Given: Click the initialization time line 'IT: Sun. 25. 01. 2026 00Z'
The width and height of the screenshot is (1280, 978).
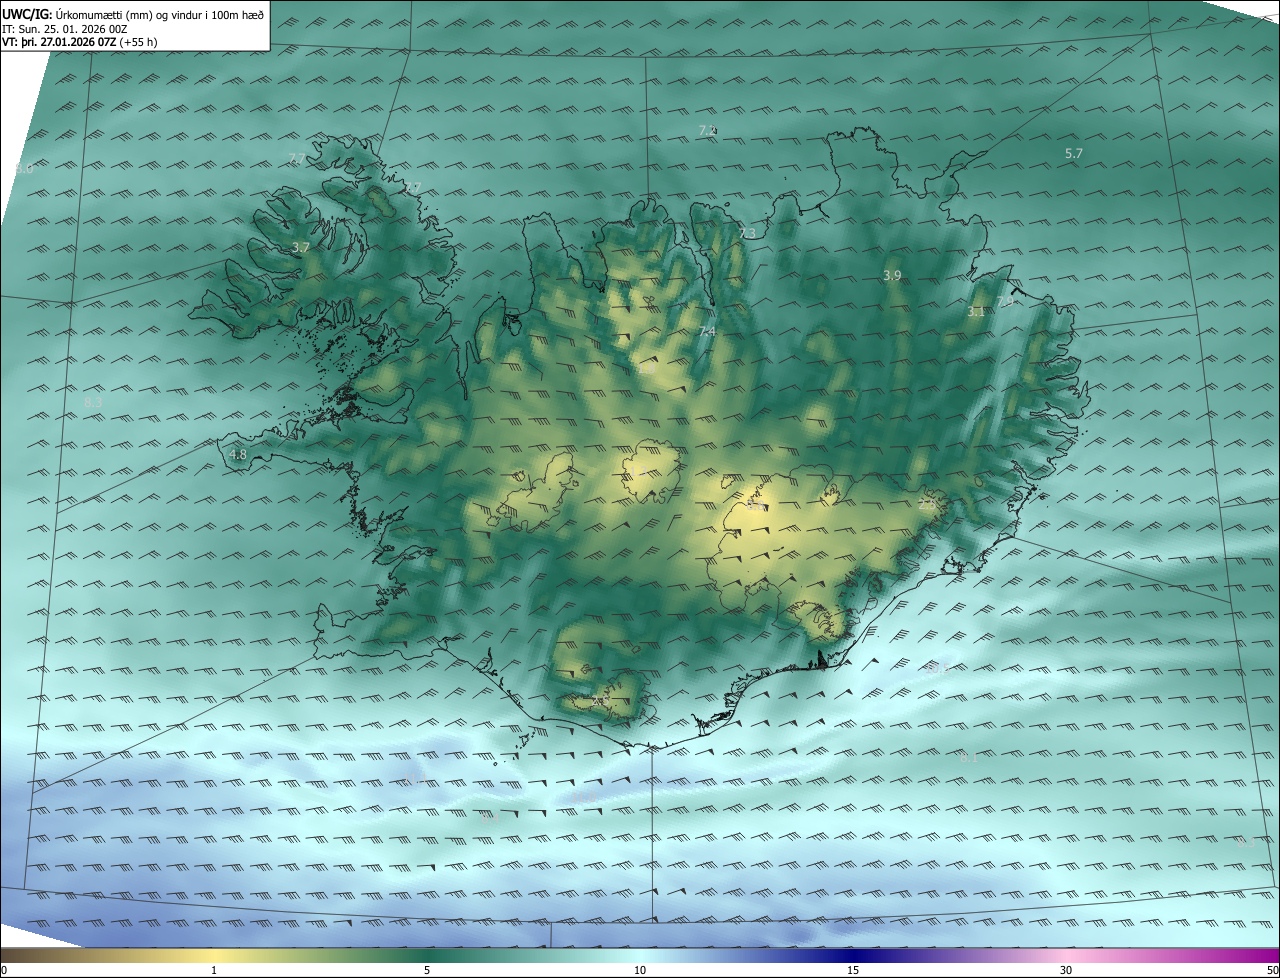Looking at the screenshot, I should click(66, 29).
